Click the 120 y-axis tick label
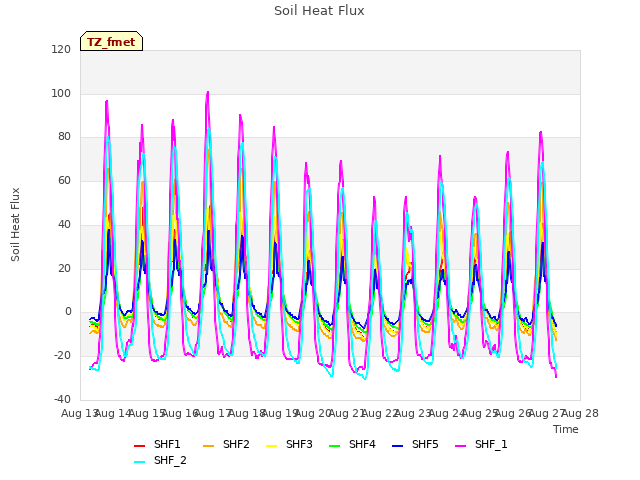Viewport: 640px width, 480px height. pos(61,50)
